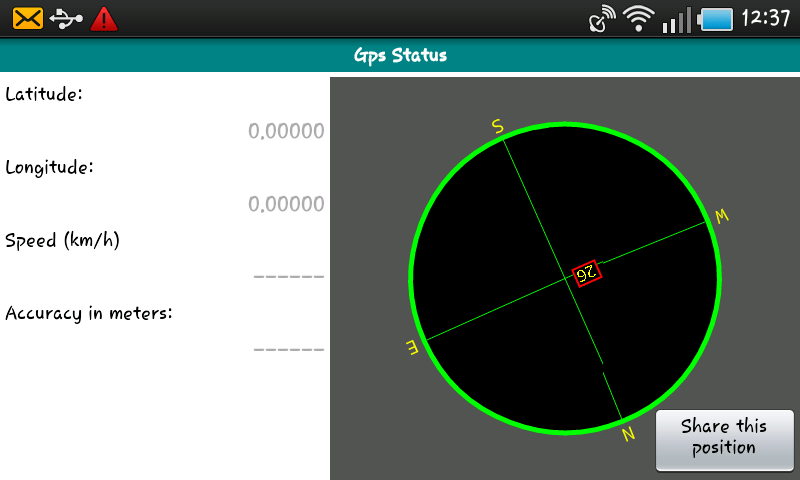800x480 pixels.
Task: Open the mail notification icon
Action: click(x=28, y=19)
